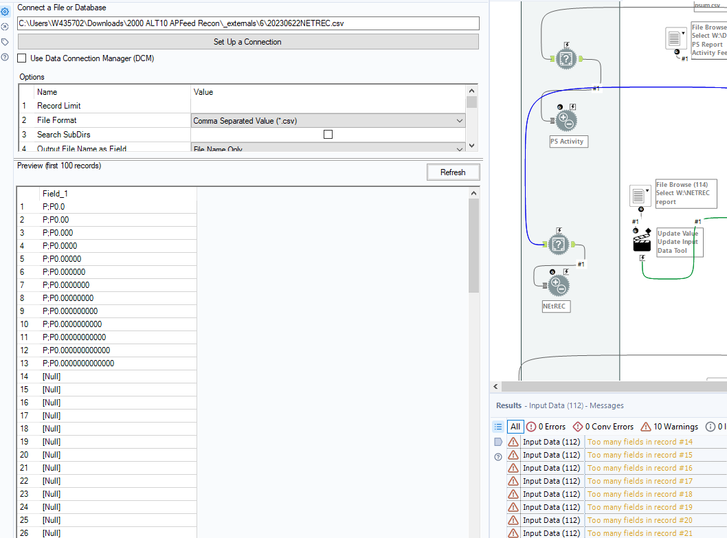Refresh the data preview
727x538 pixels.
point(453,173)
